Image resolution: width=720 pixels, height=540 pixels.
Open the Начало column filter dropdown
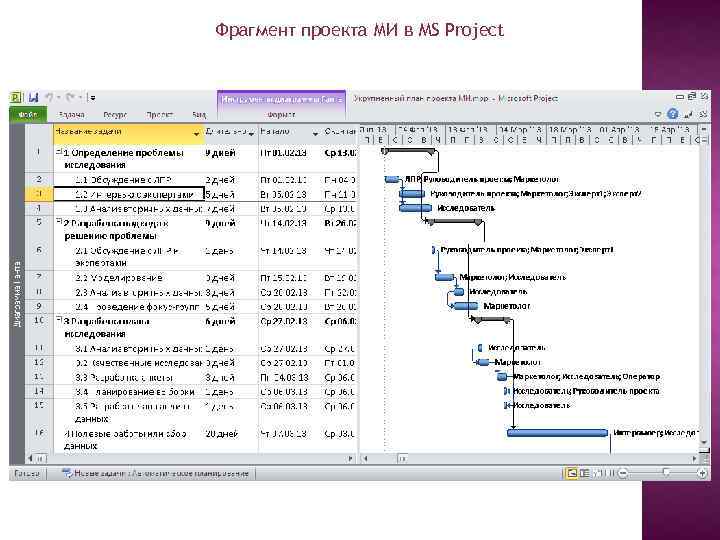pyautogui.click(x=315, y=134)
